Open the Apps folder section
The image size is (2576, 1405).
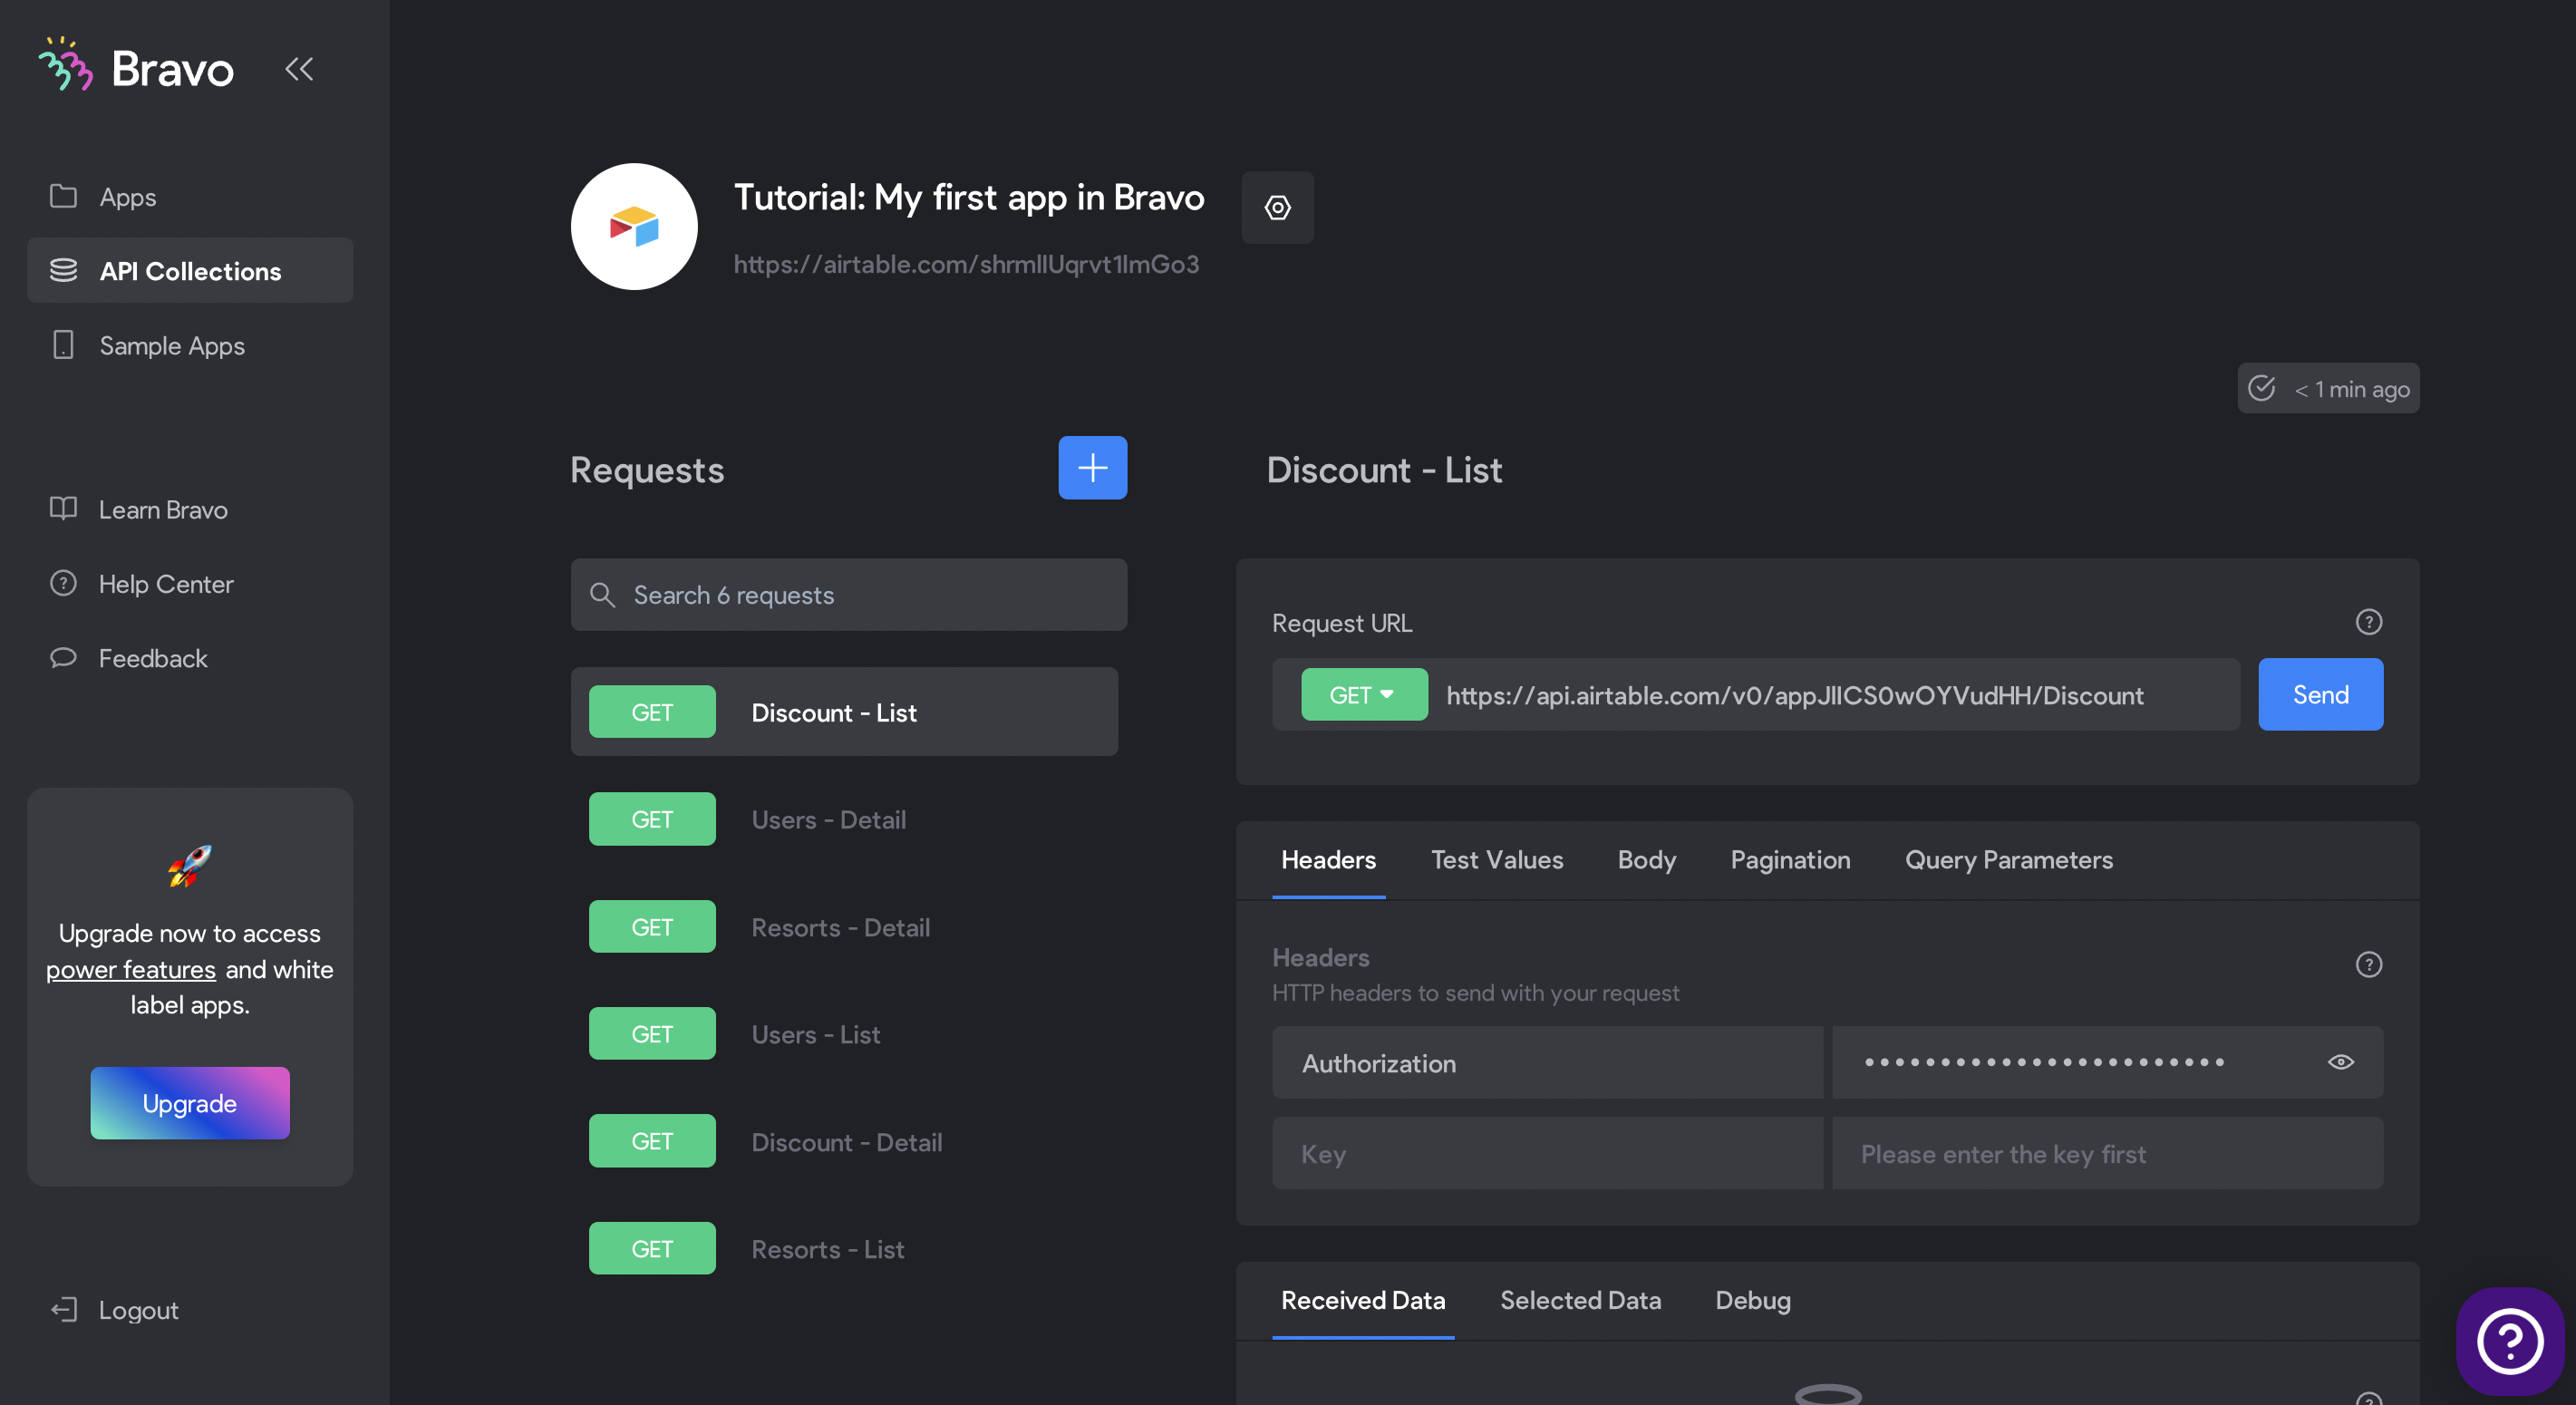[190, 197]
